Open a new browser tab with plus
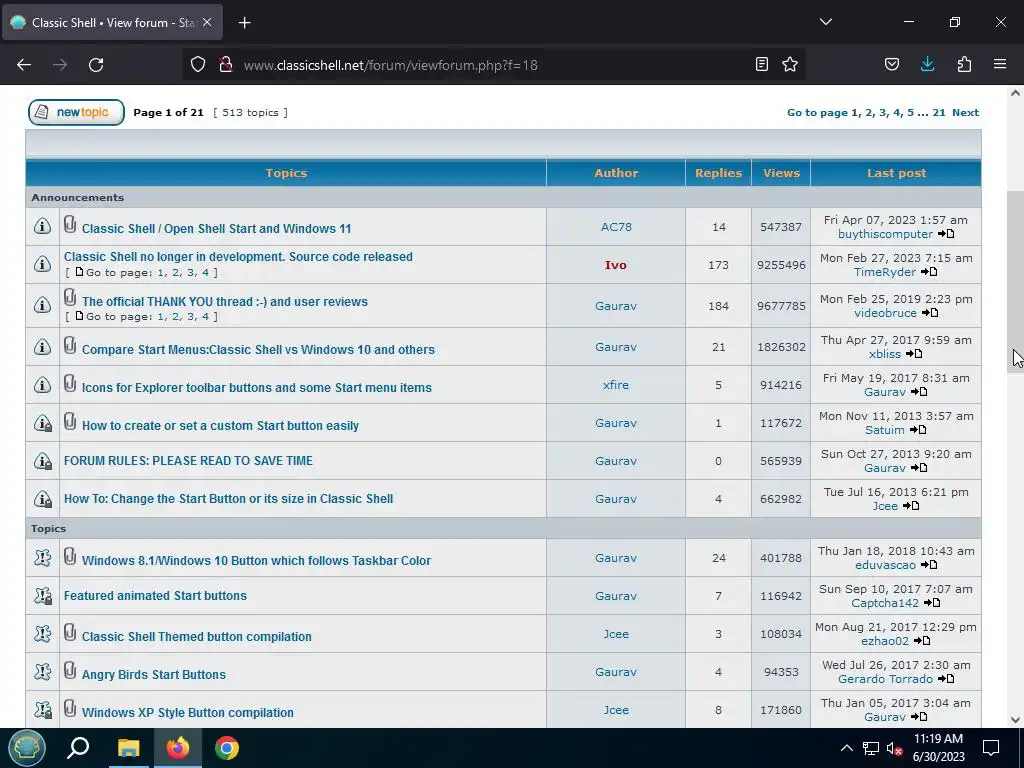Screen dimensions: 1024x768 (244, 23)
